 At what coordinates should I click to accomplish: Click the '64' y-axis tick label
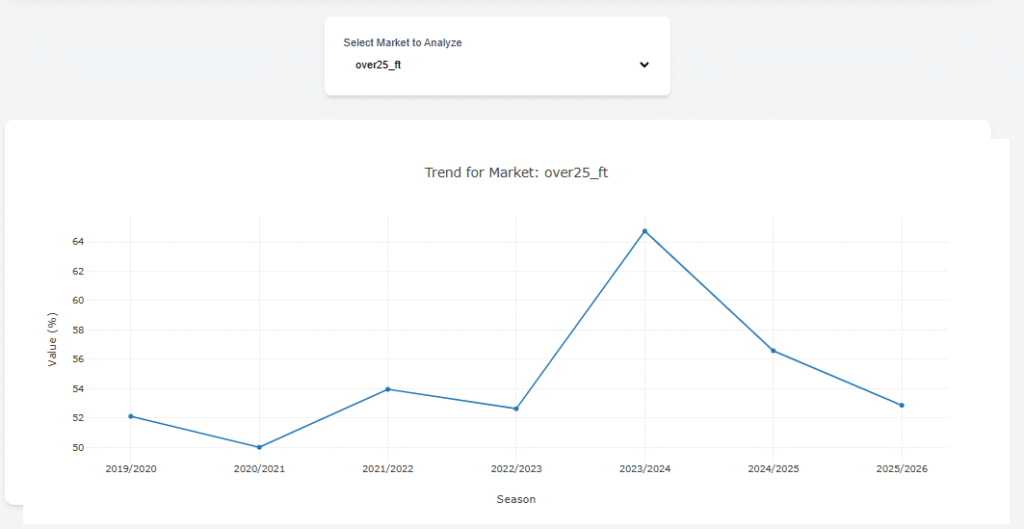[x=78, y=242]
